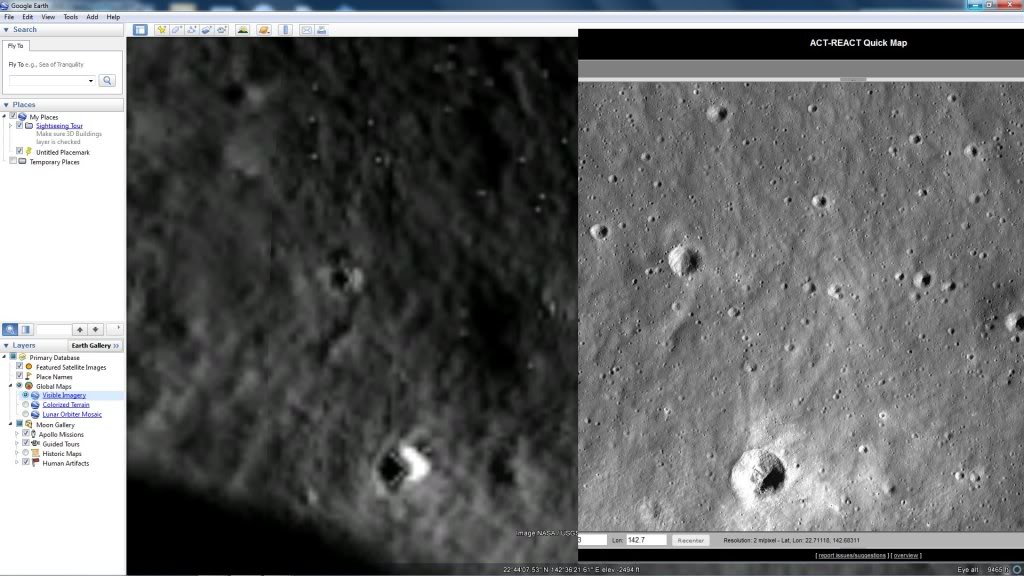Open the Edit menu
1024x576 pixels.
coord(27,17)
